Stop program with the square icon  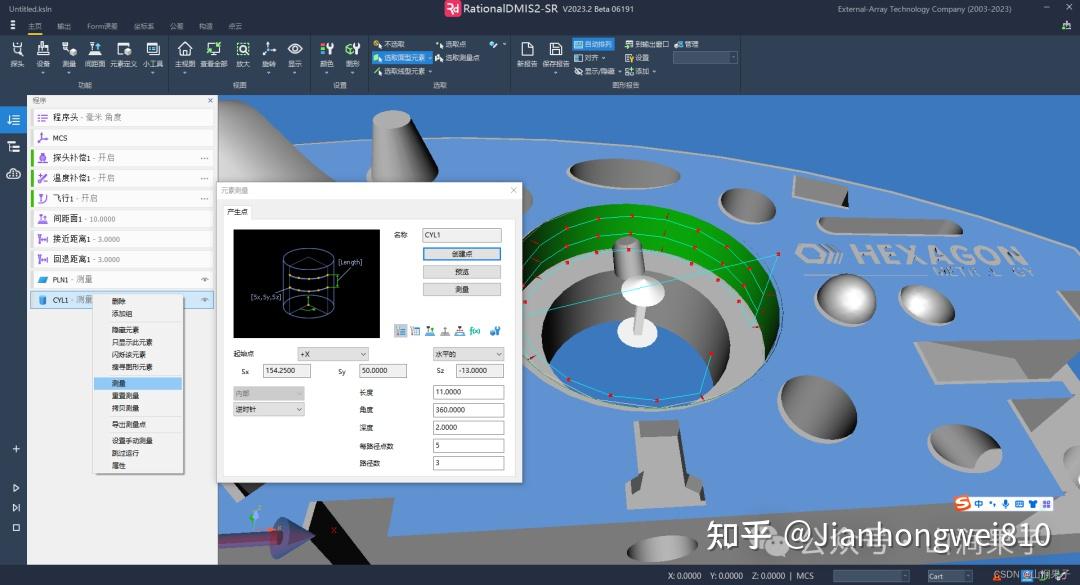(x=16, y=528)
